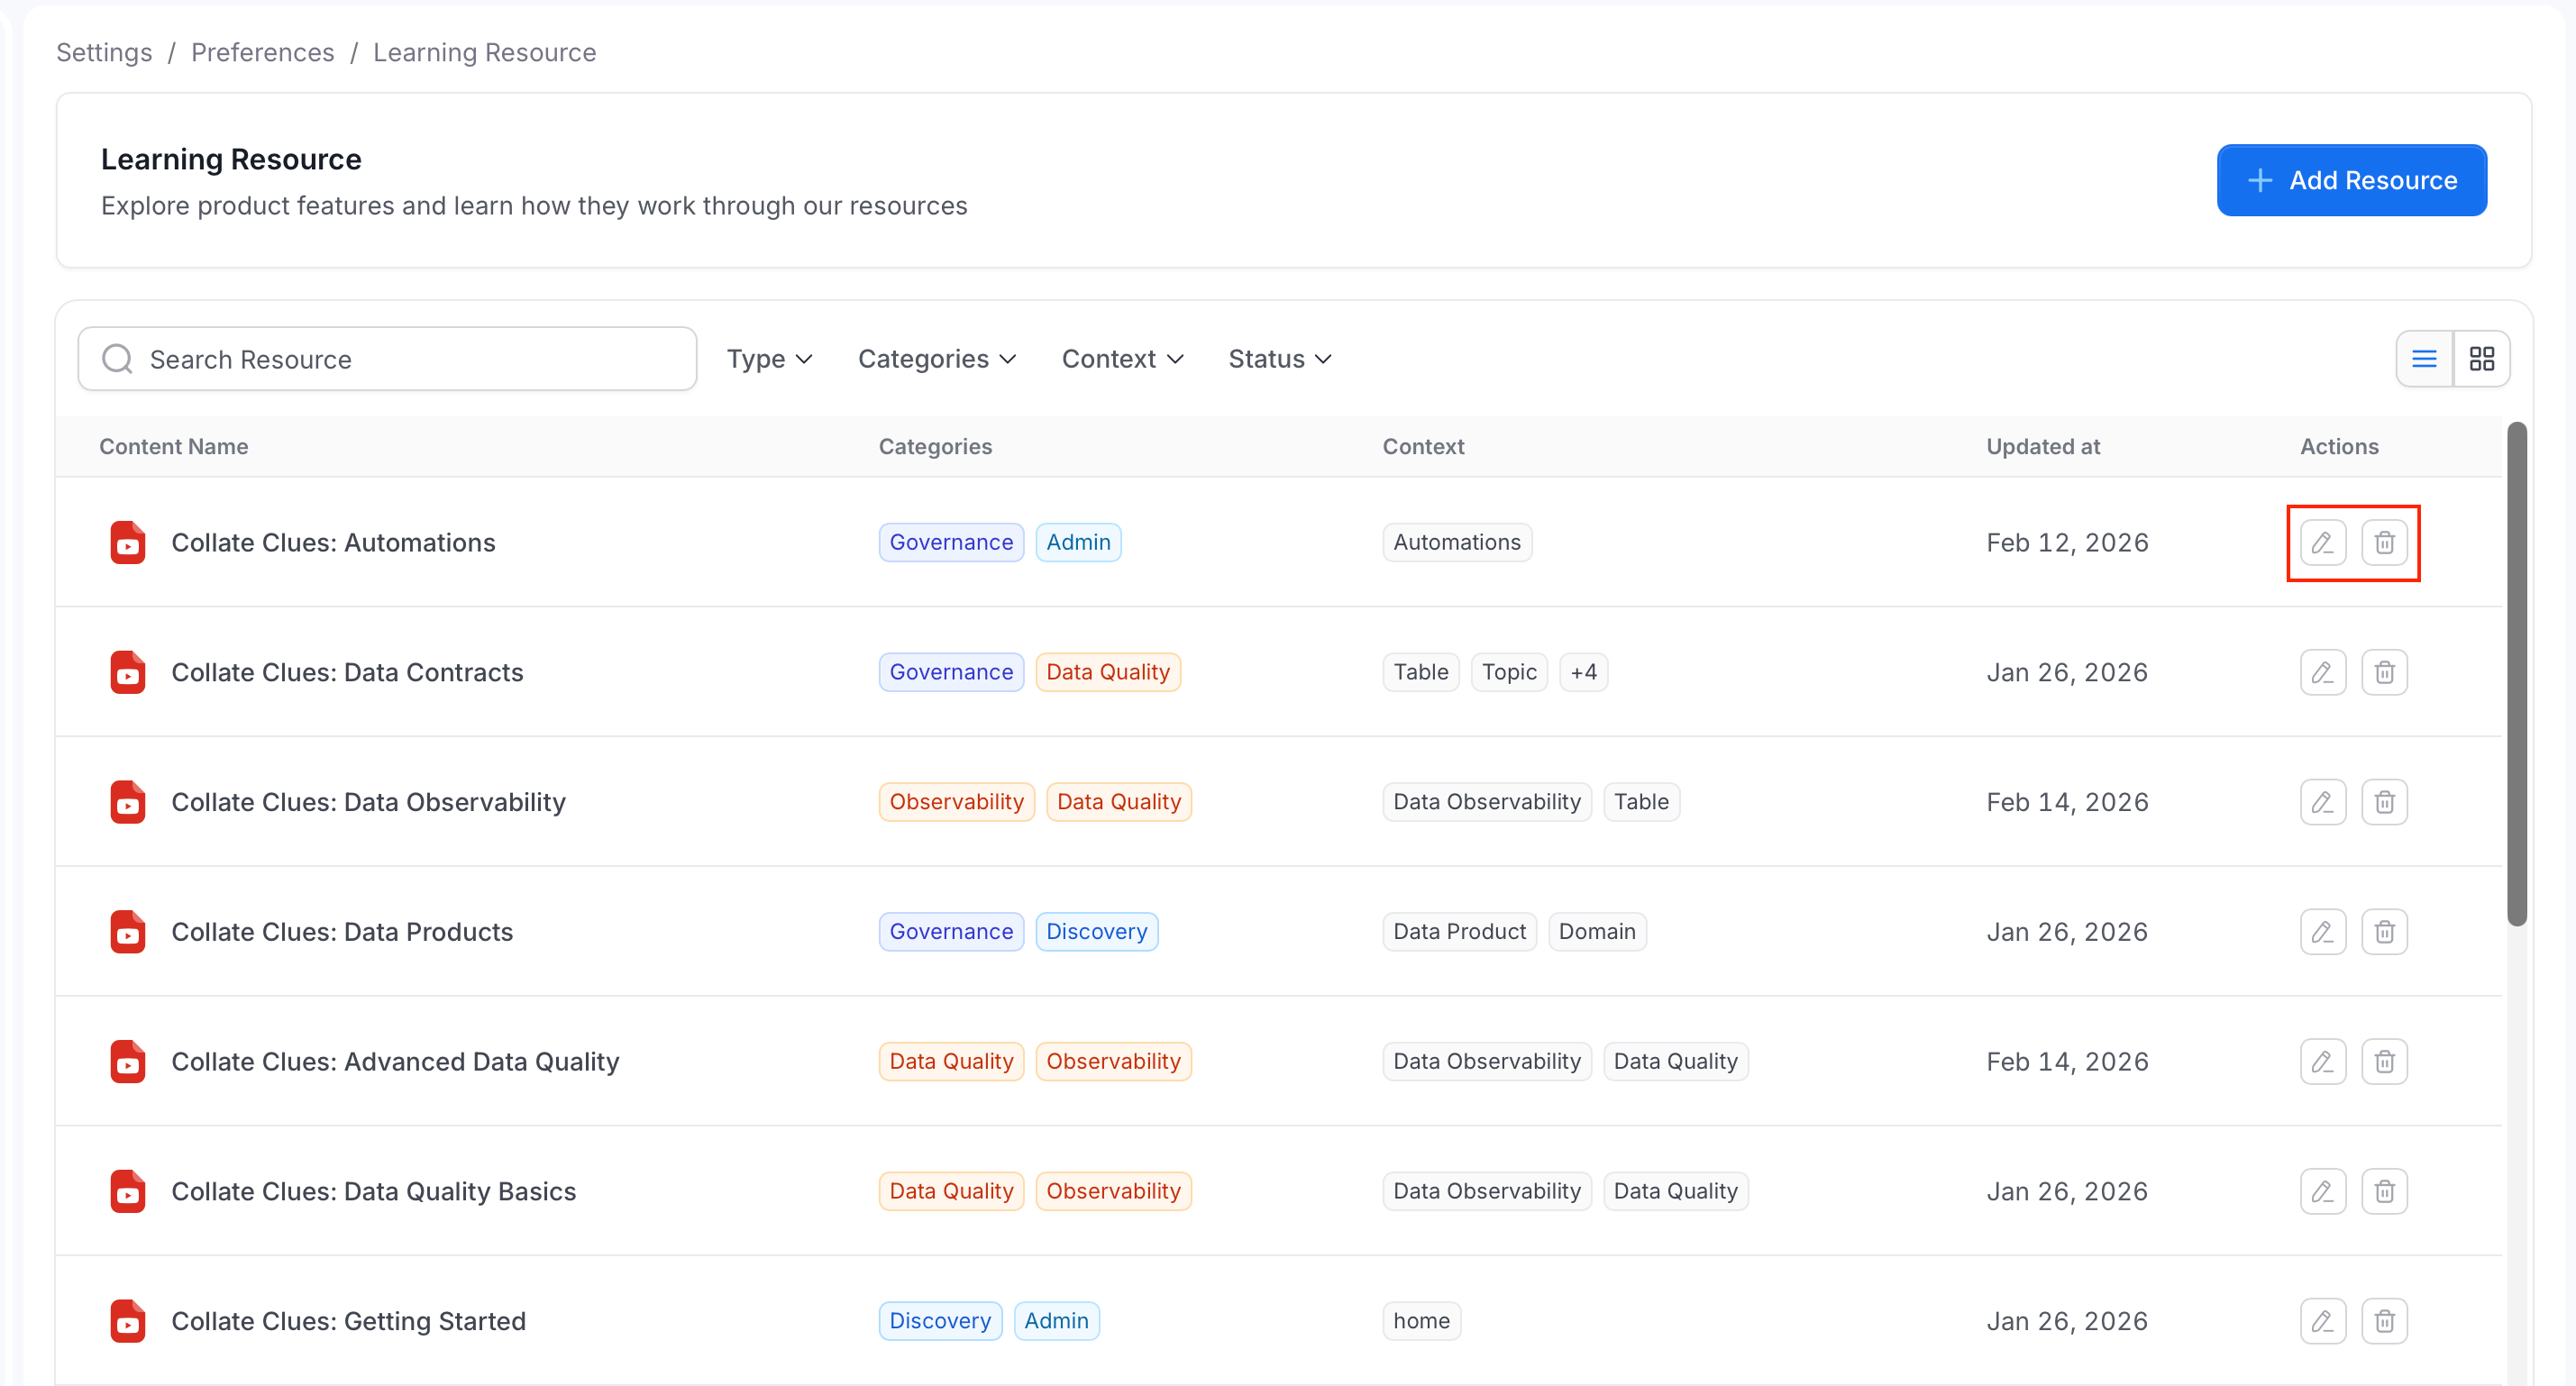
Task: Open the Collate Clues: Data Observability title
Action: pyautogui.click(x=368, y=802)
